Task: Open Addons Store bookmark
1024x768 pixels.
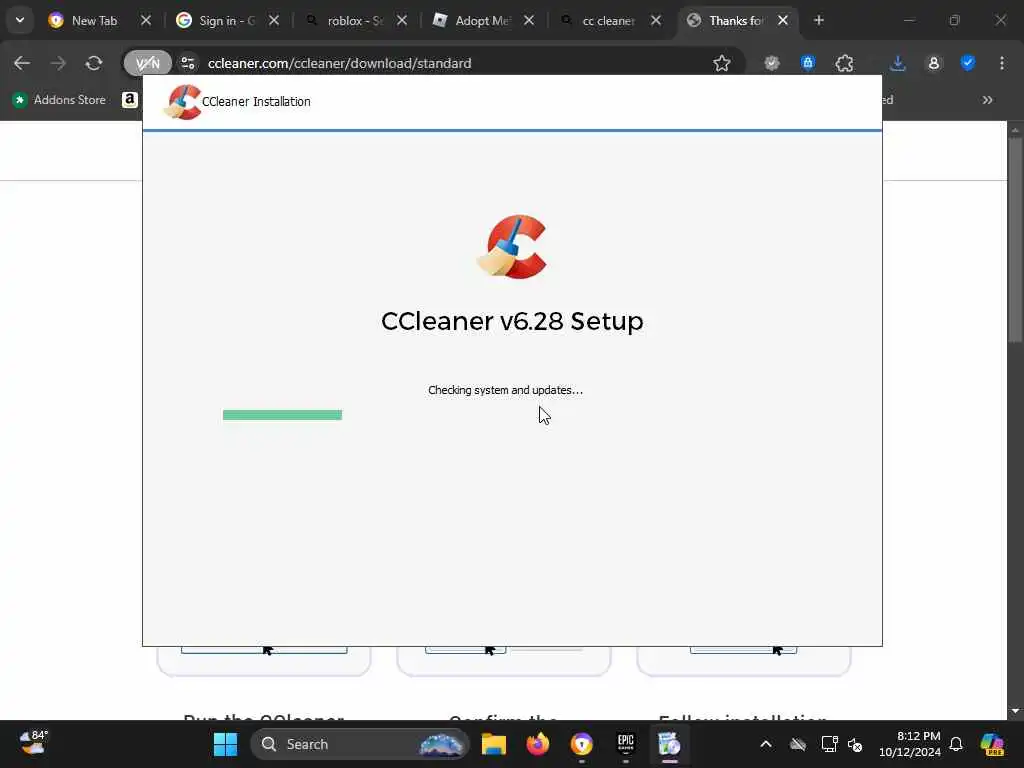Action: point(59,100)
